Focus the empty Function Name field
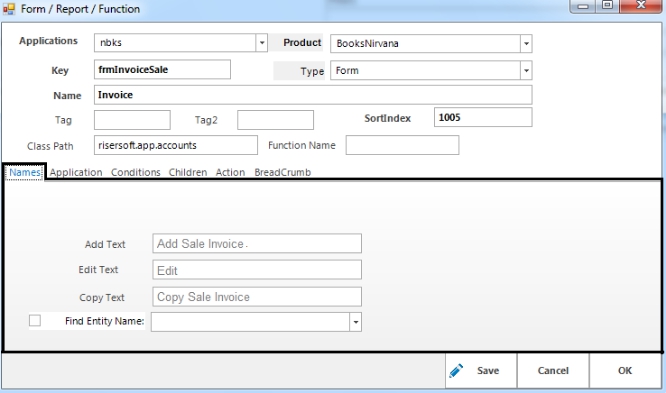 click(402, 145)
